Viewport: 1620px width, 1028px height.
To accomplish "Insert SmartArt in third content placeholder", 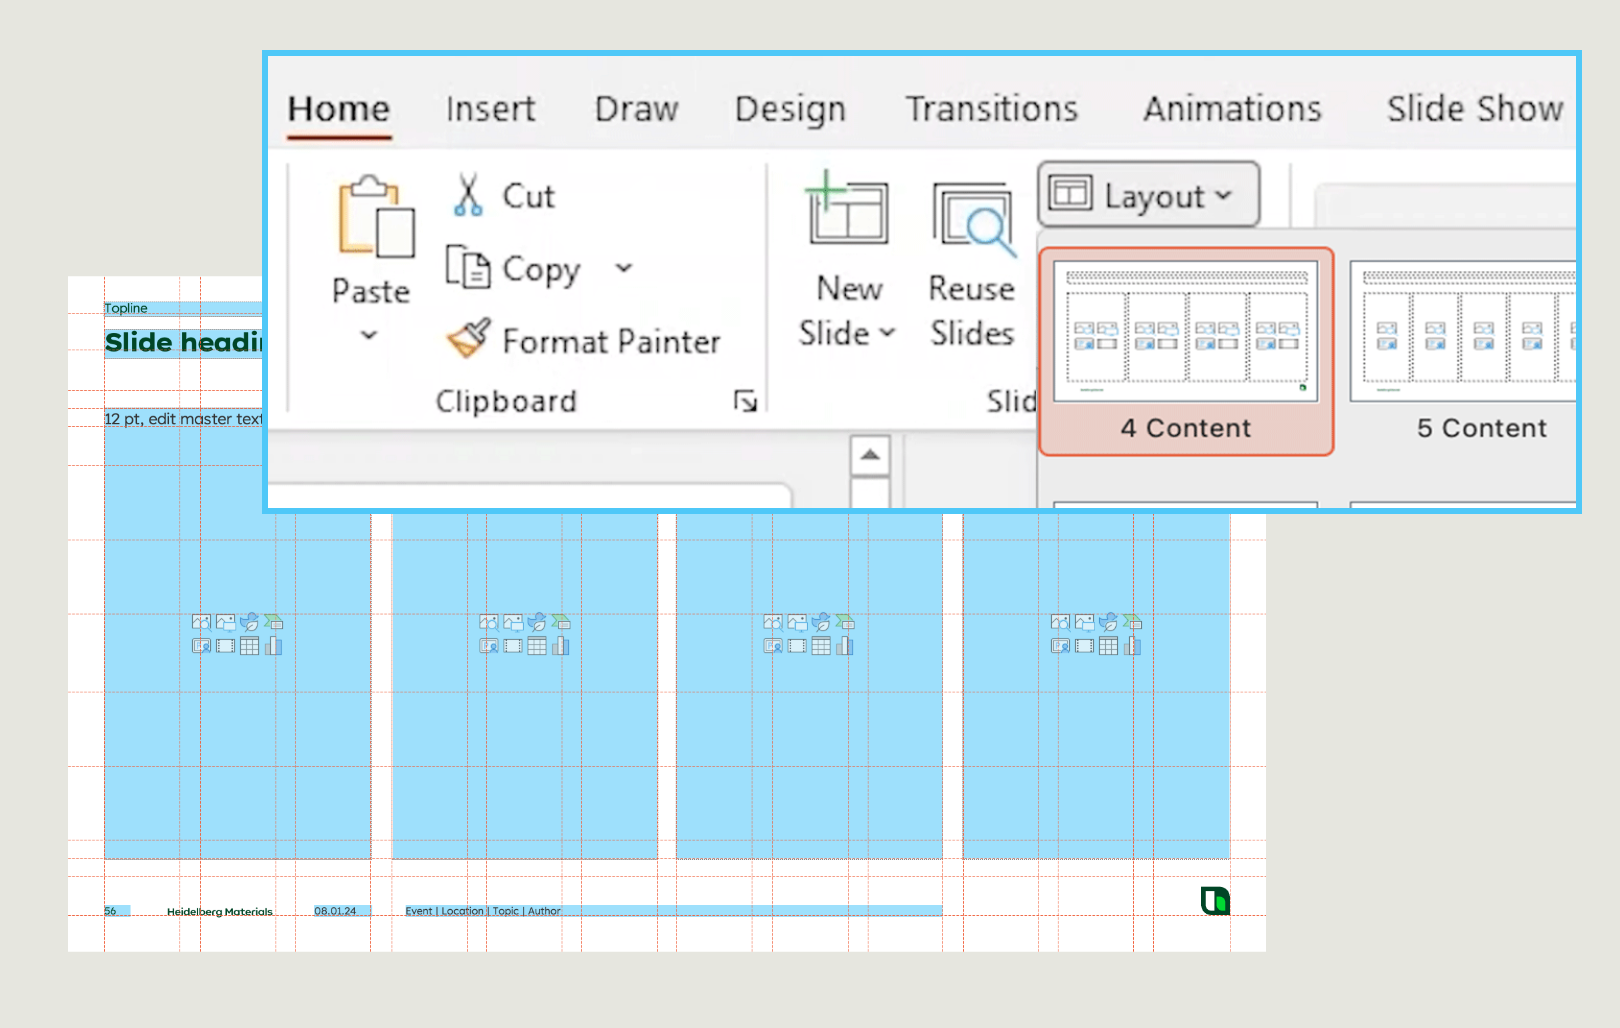I will pos(844,622).
